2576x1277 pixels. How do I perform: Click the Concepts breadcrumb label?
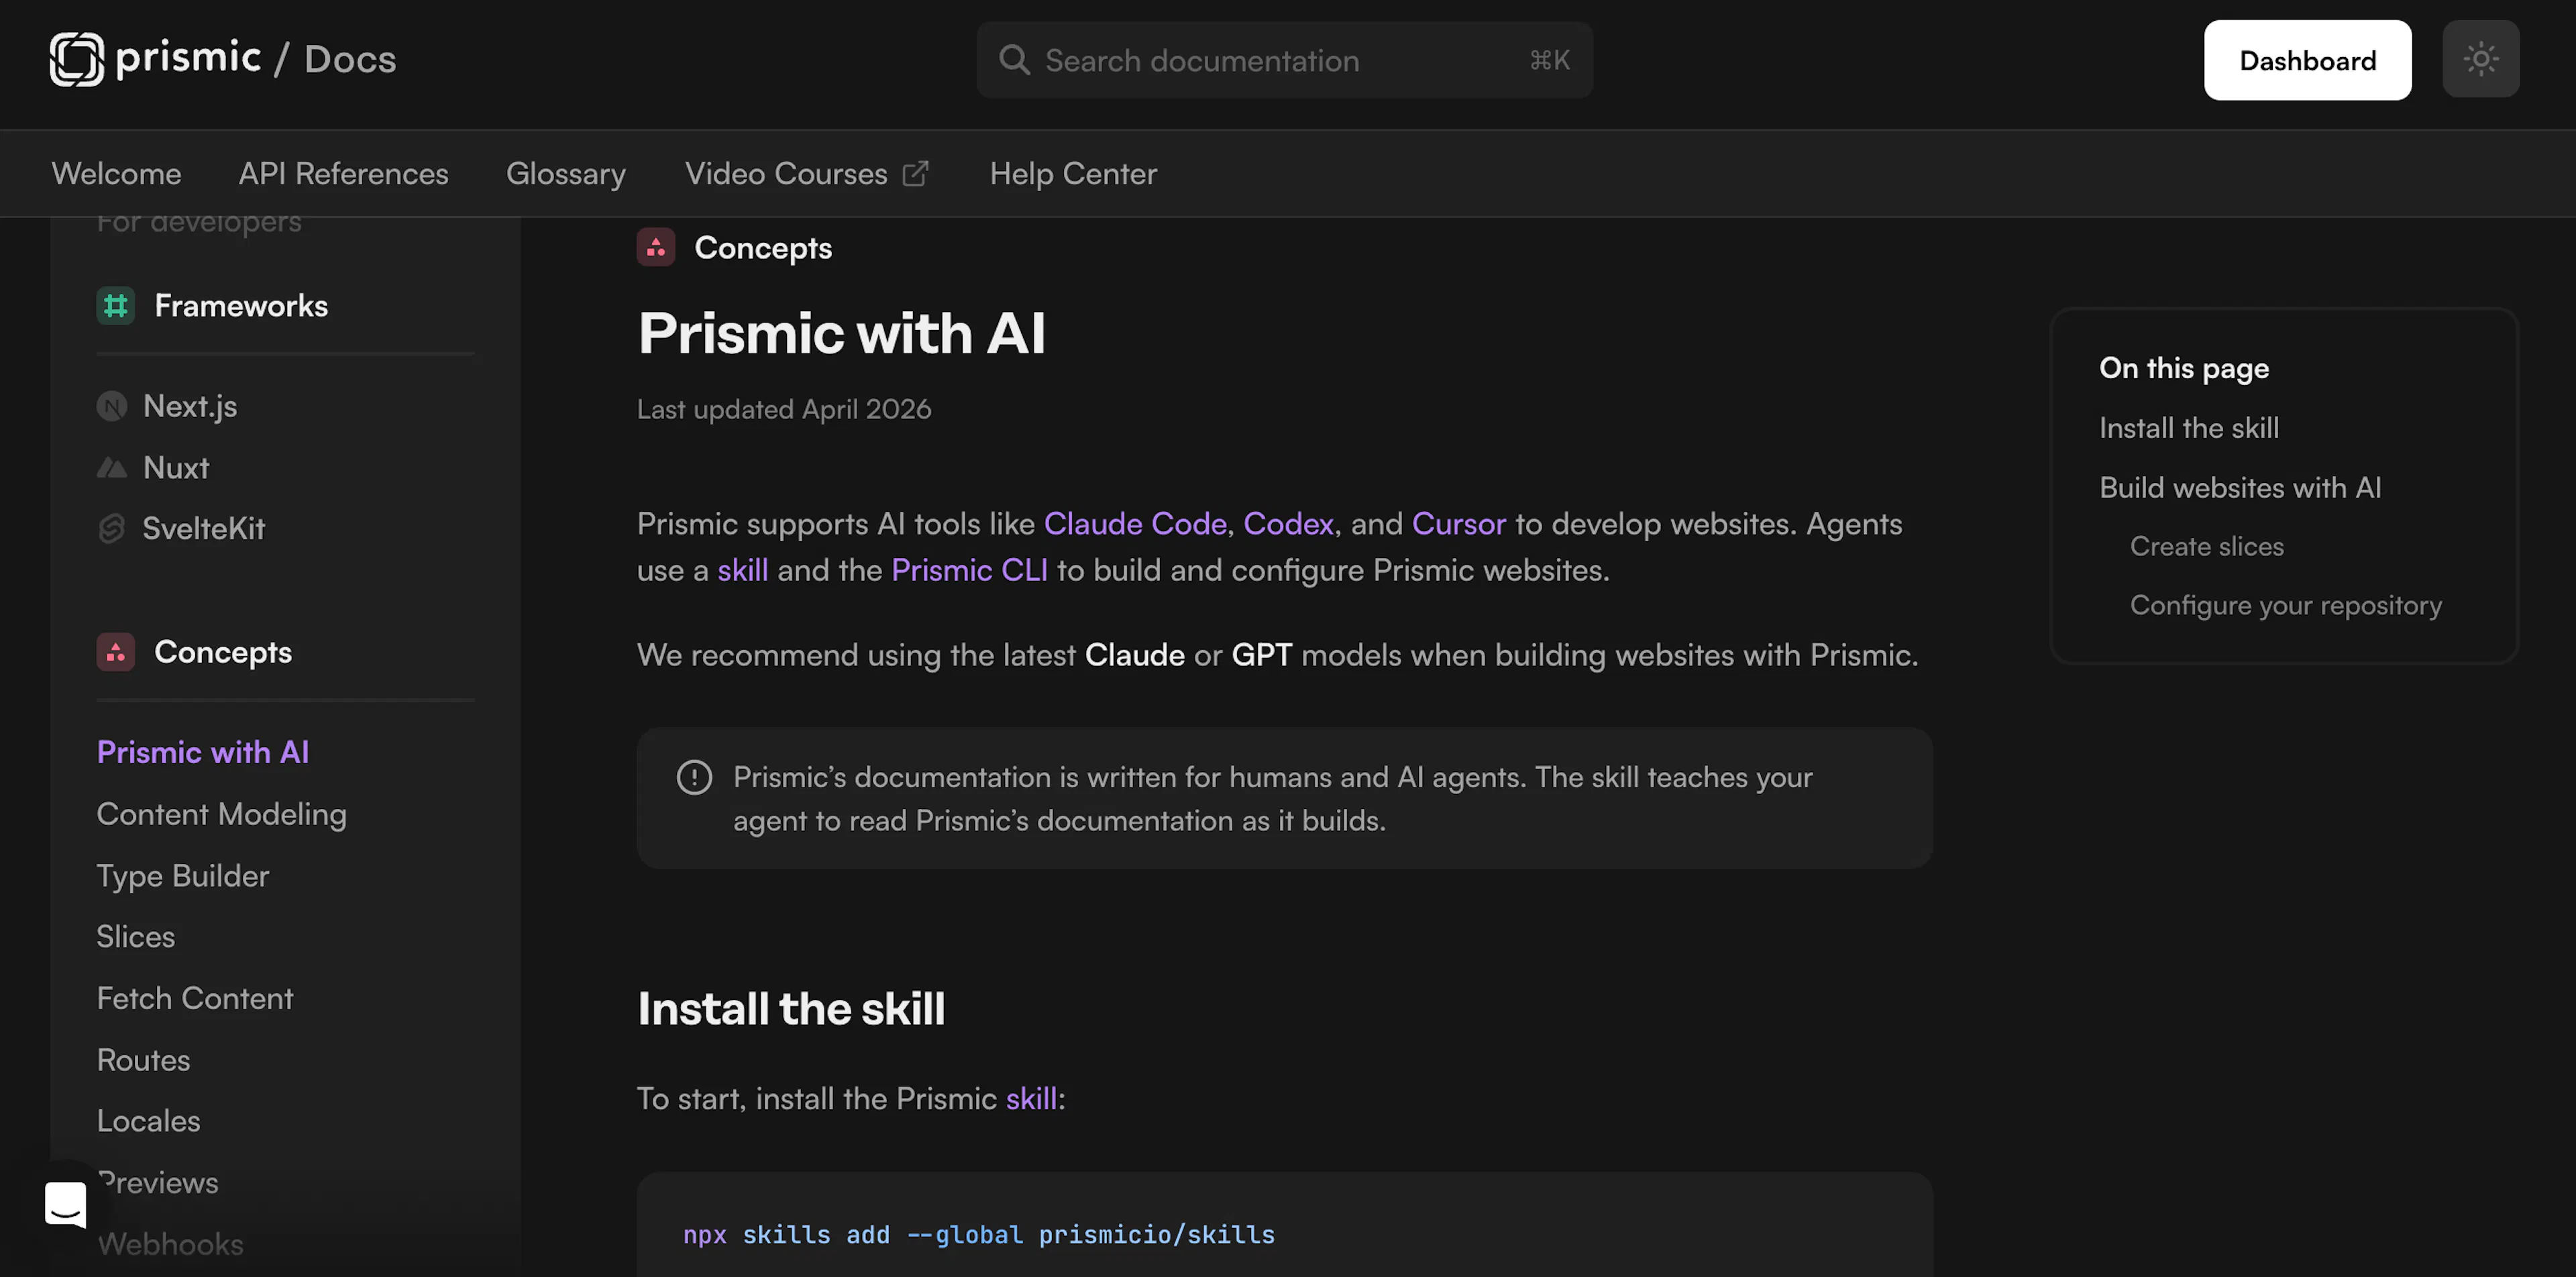point(763,249)
